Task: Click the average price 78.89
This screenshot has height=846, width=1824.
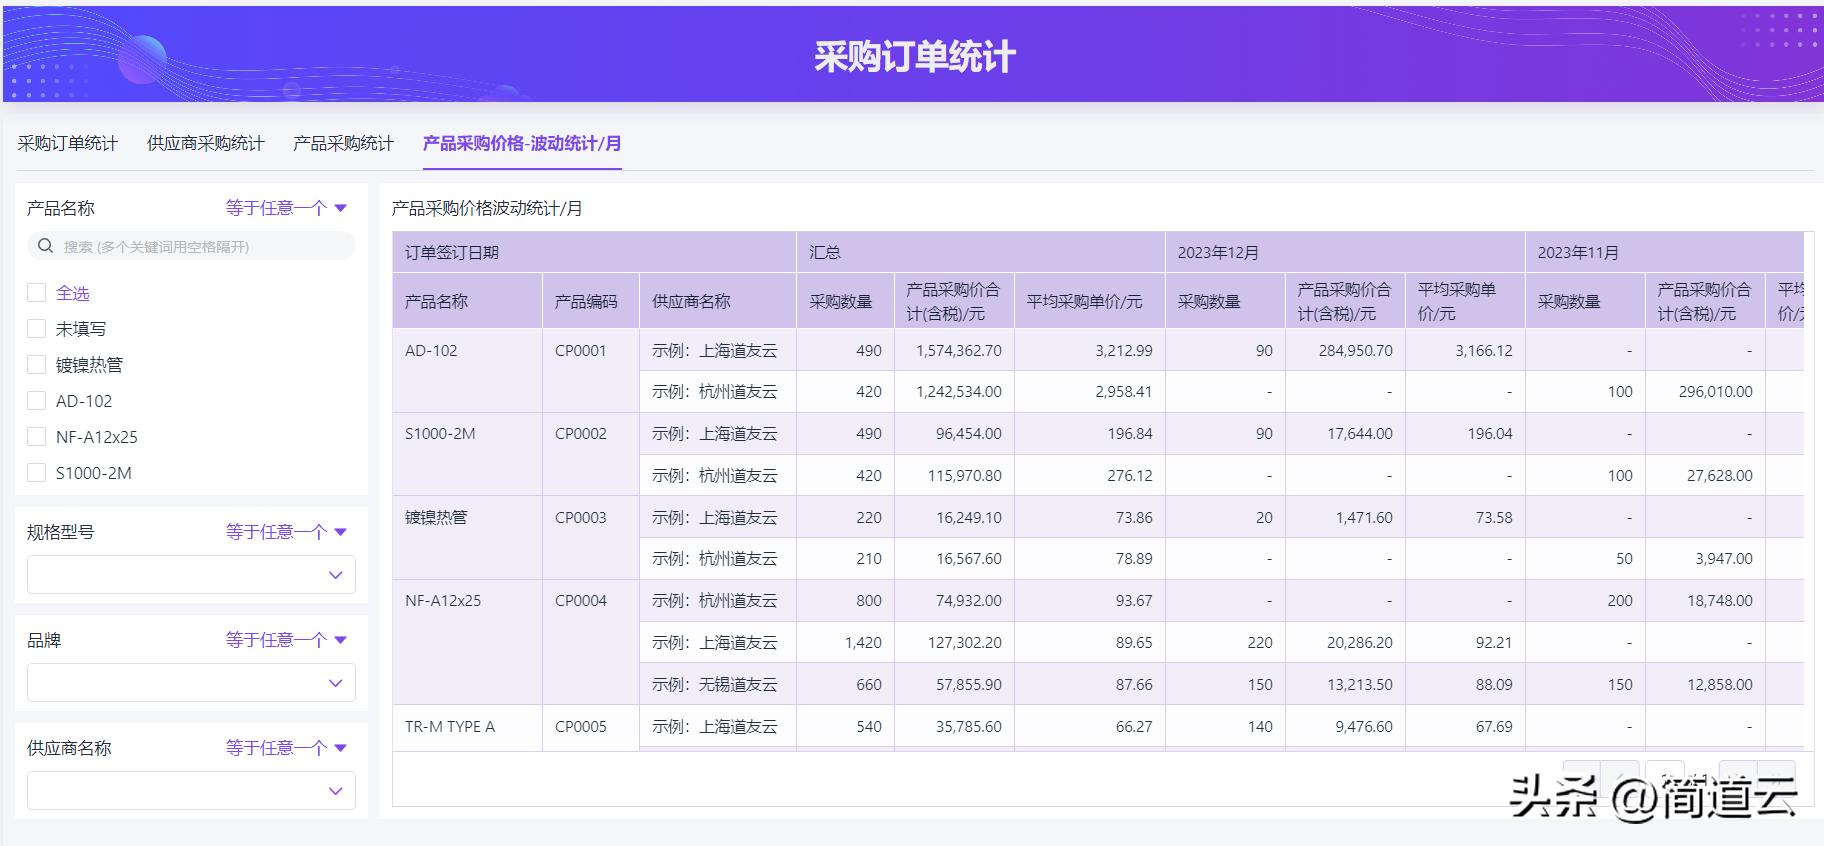Action: pos(1134,559)
